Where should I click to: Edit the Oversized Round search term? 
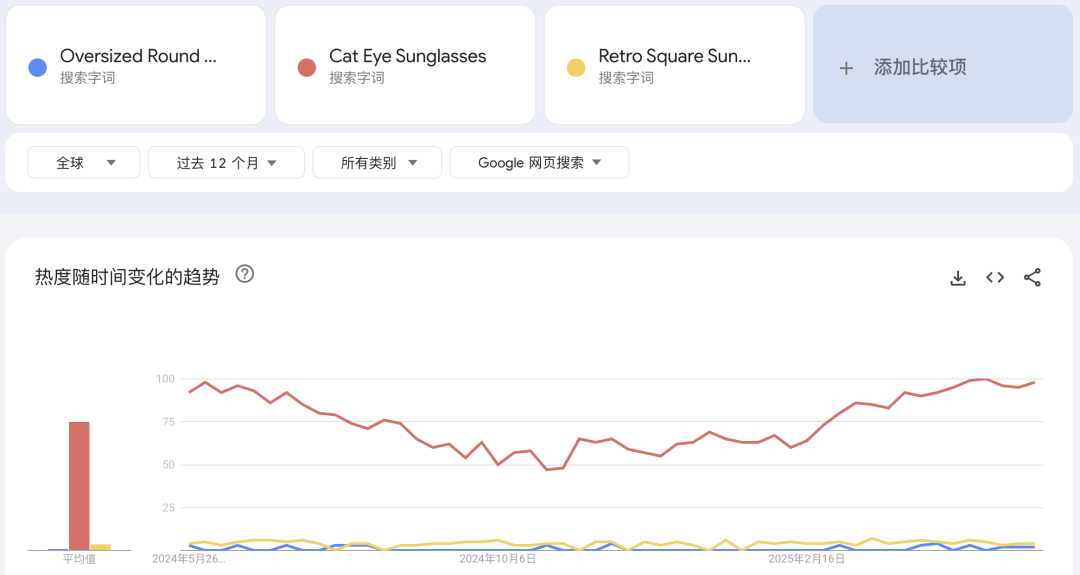tap(138, 57)
